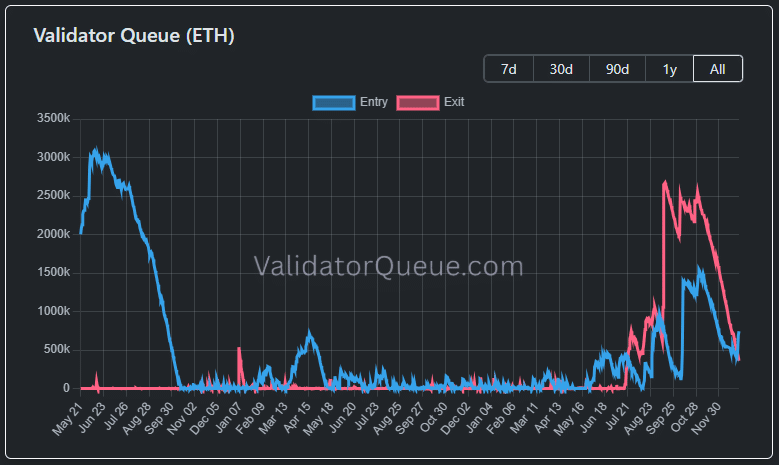779x465 pixels.
Task: Toggle the pink Exit legend swatch
Action: [418, 102]
